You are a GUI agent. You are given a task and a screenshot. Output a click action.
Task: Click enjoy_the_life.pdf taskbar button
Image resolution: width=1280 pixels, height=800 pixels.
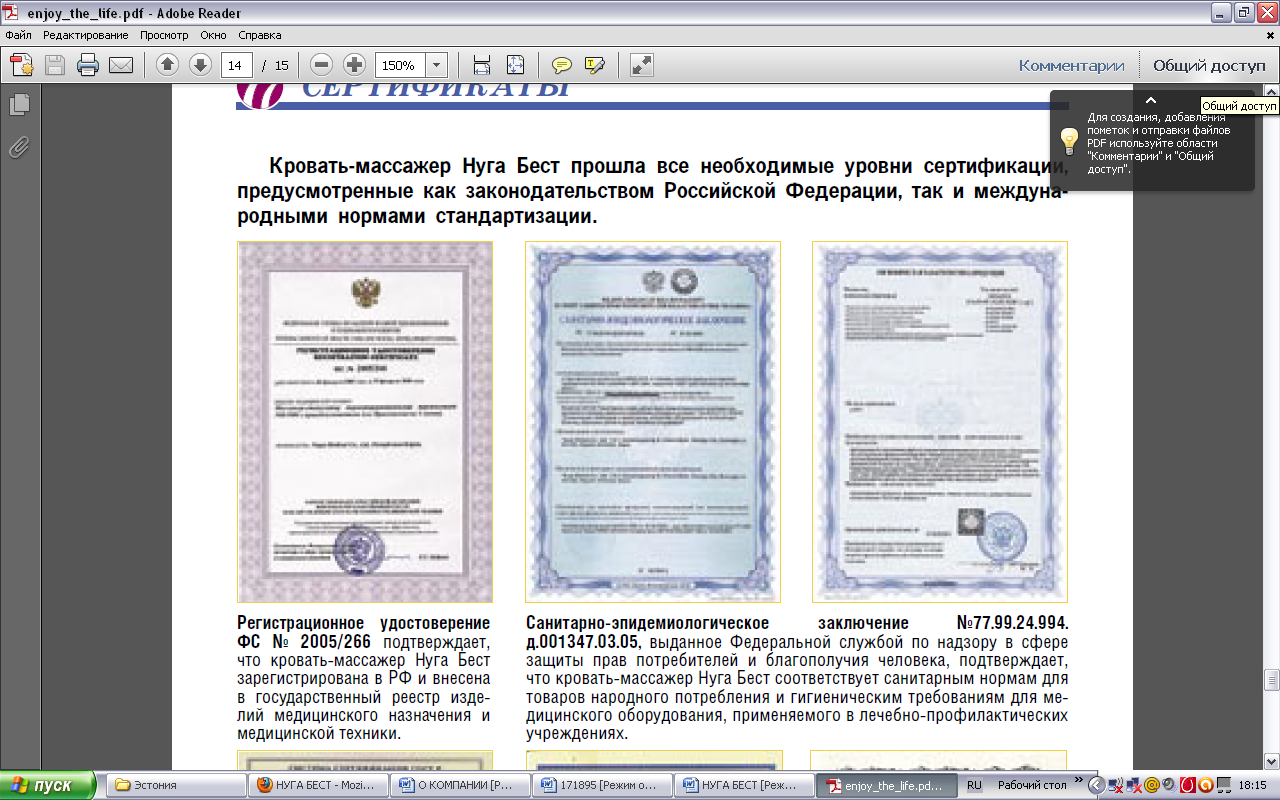[x=886, y=785]
